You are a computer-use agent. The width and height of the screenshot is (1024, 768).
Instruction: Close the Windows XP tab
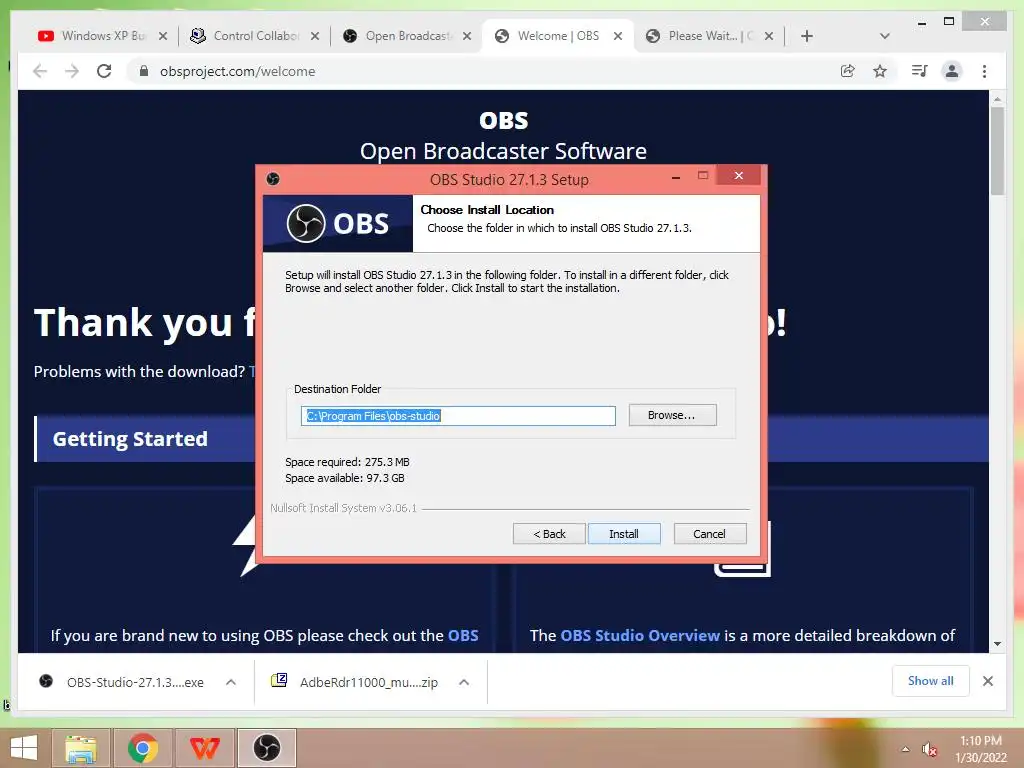163,37
